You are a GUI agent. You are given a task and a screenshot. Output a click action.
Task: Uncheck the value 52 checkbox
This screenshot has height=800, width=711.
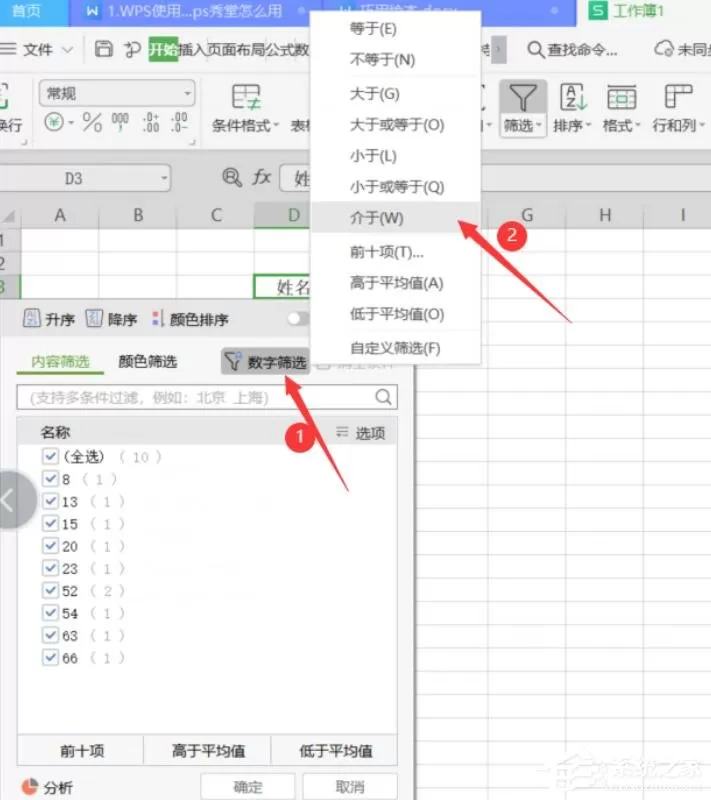point(50,590)
